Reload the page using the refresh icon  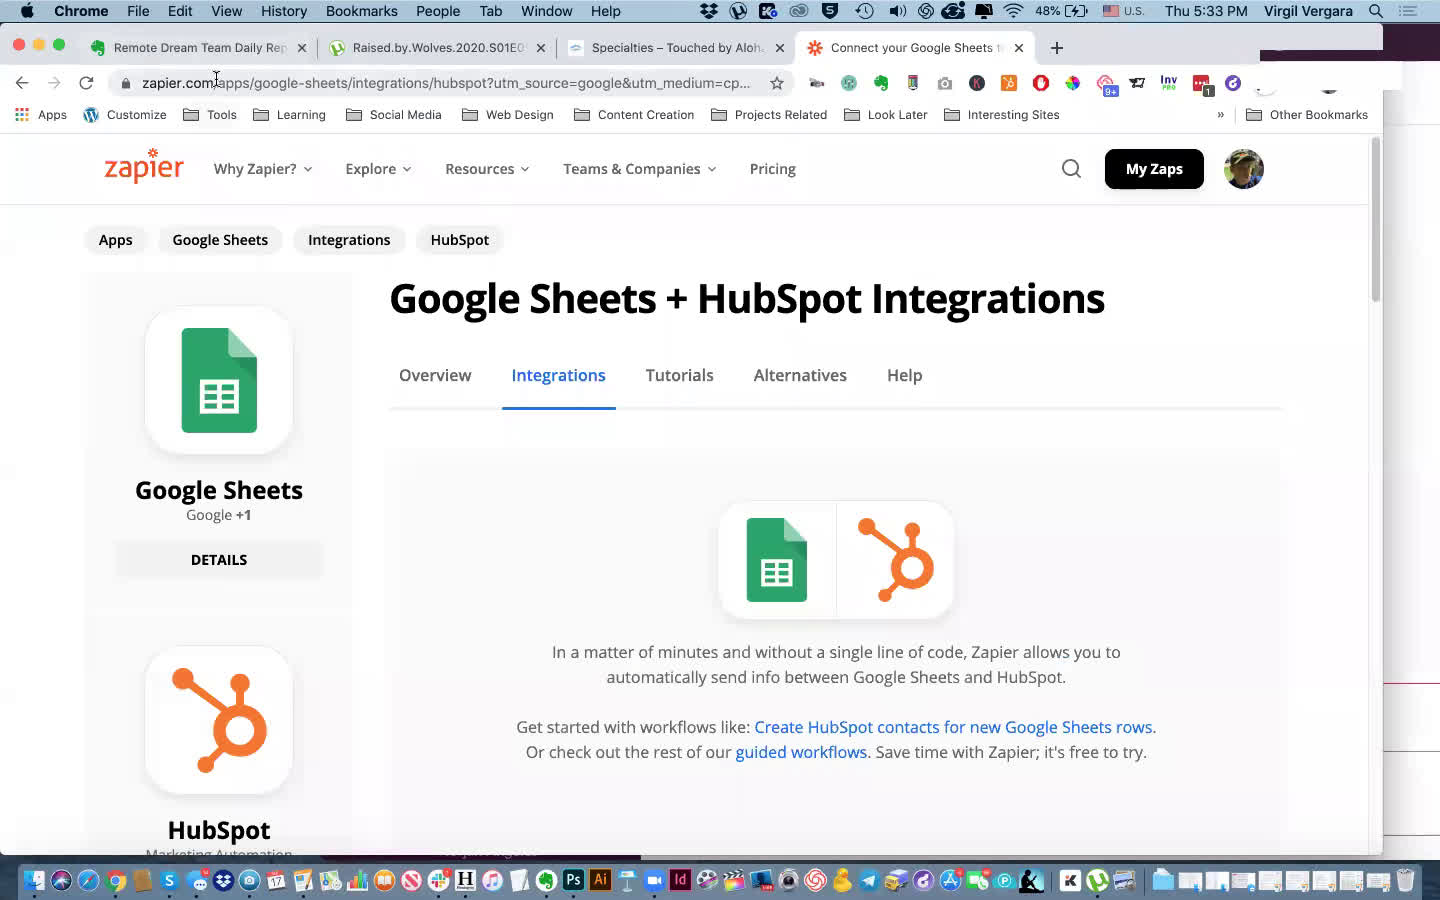coord(86,83)
